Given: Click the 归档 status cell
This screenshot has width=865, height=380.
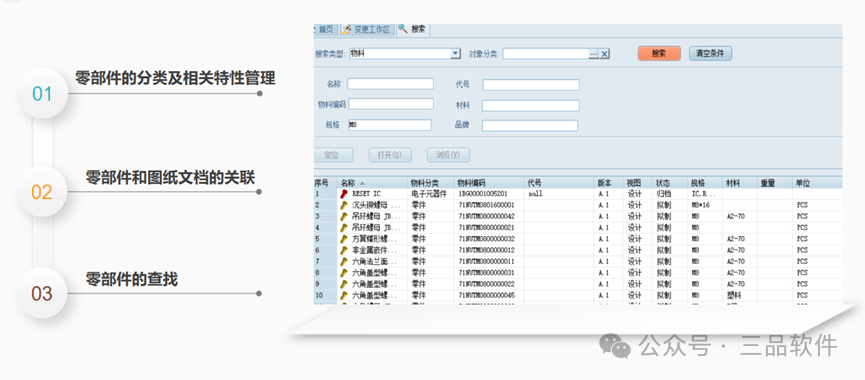Looking at the screenshot, I should (664, 194).
